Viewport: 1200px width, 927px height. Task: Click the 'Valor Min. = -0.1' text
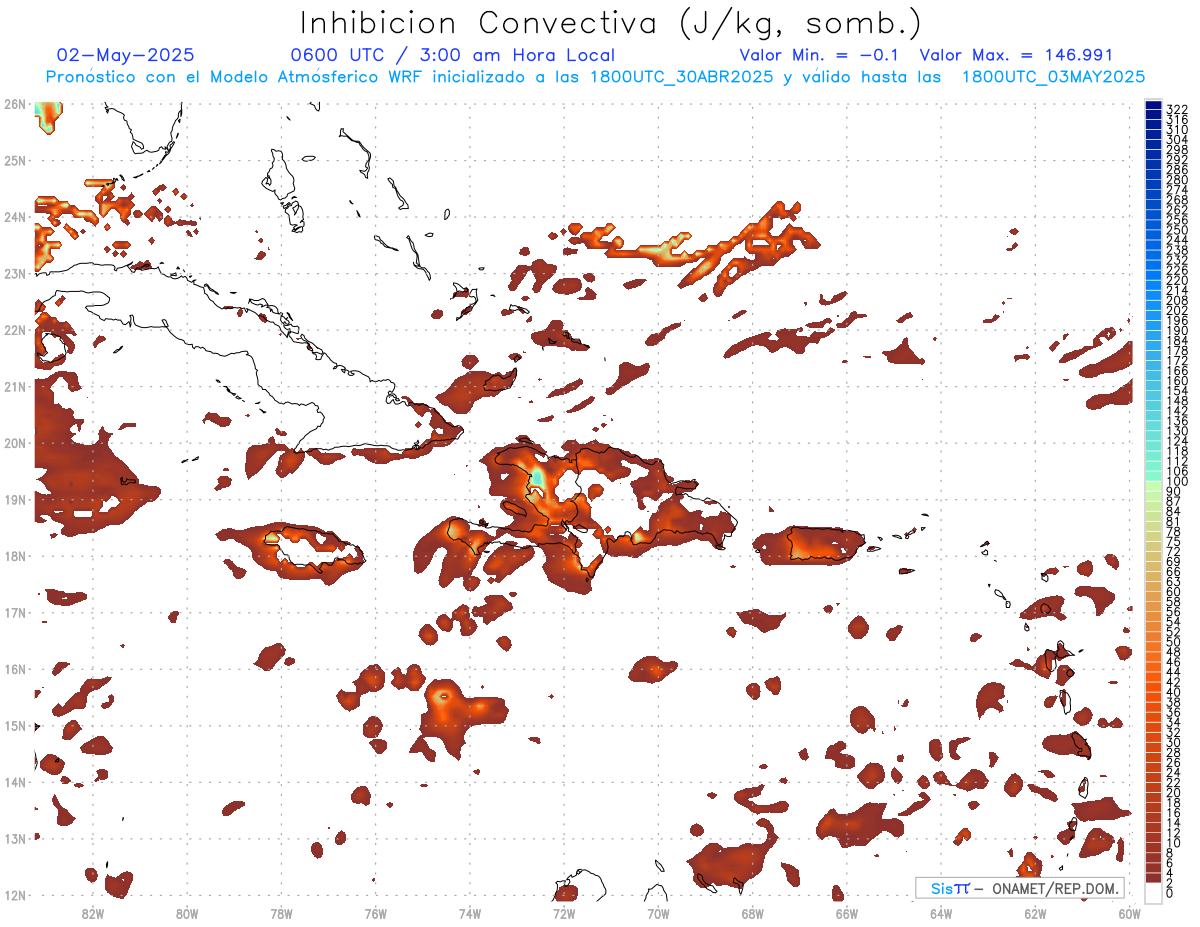click(x=820, y=55)
